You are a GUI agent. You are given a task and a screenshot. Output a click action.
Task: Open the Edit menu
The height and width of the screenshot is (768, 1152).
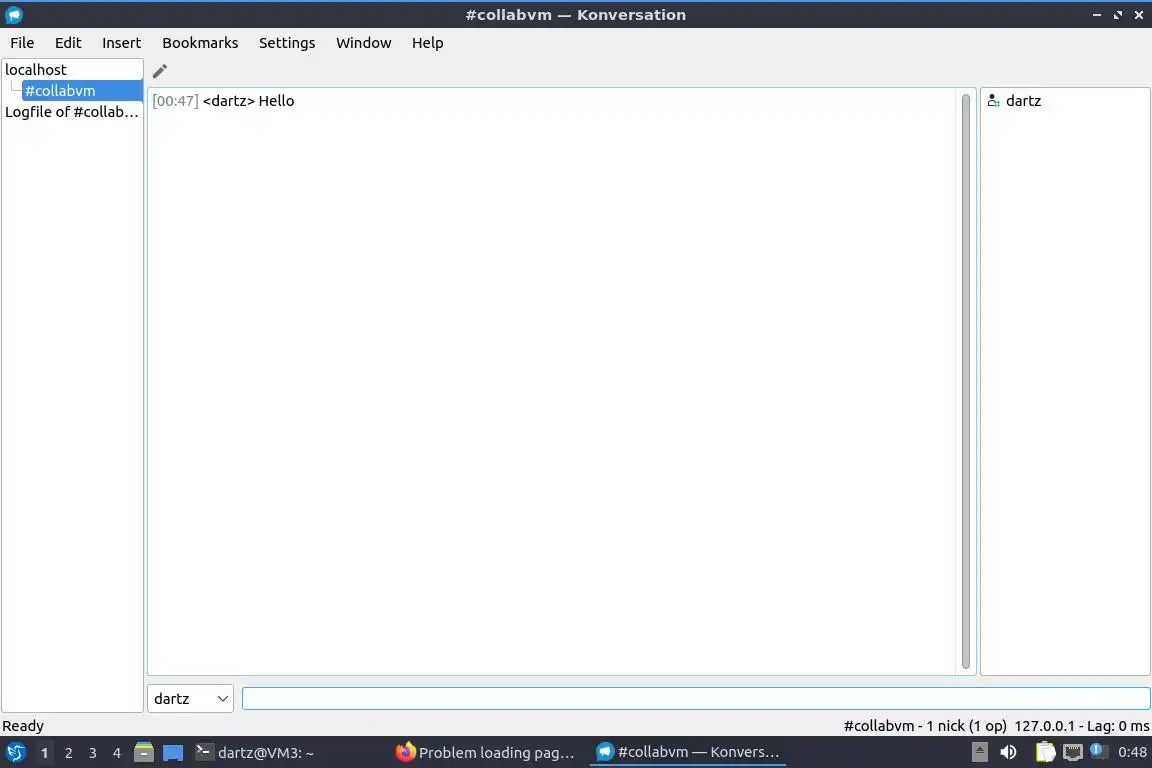click(68, 43)
